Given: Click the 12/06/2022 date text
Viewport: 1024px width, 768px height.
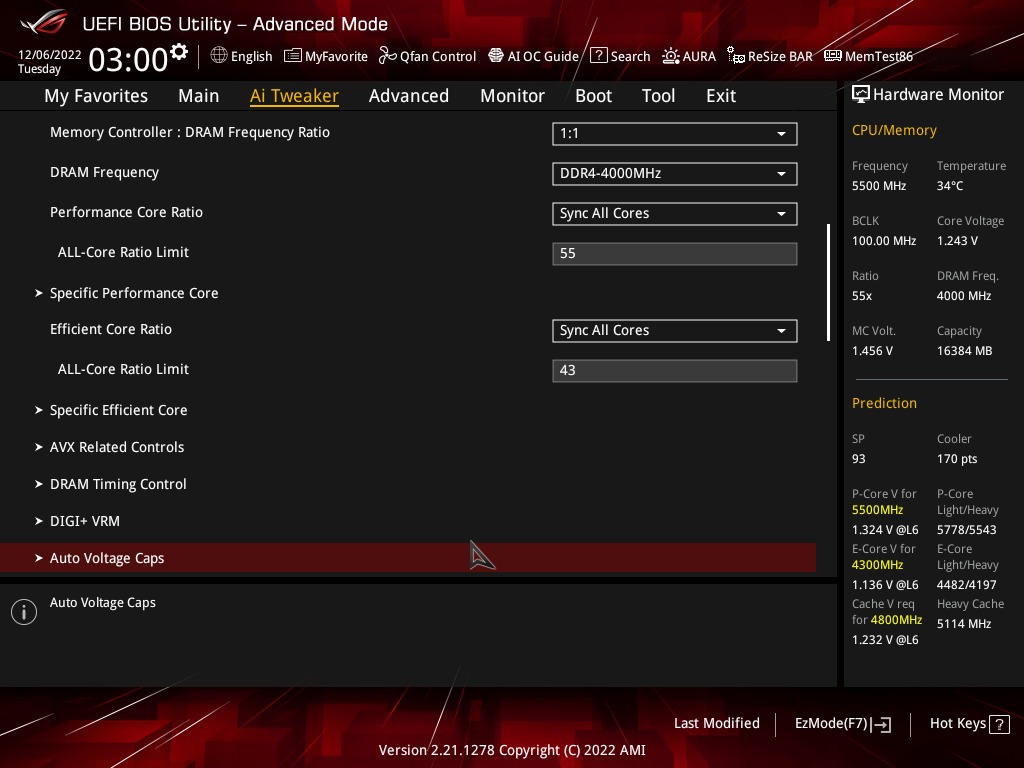Looking at the screenshot, I should 50,54.
